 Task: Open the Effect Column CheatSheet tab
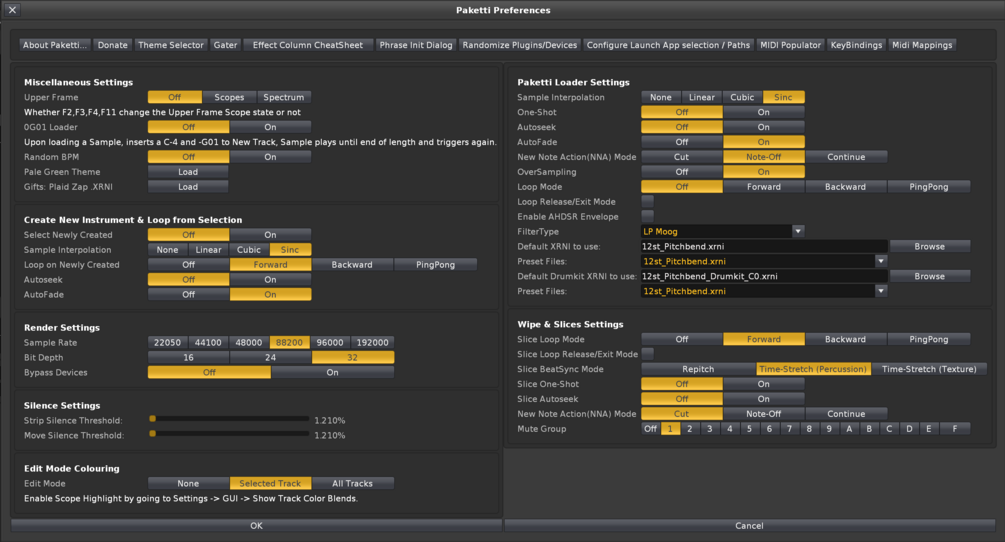[308, 45]
